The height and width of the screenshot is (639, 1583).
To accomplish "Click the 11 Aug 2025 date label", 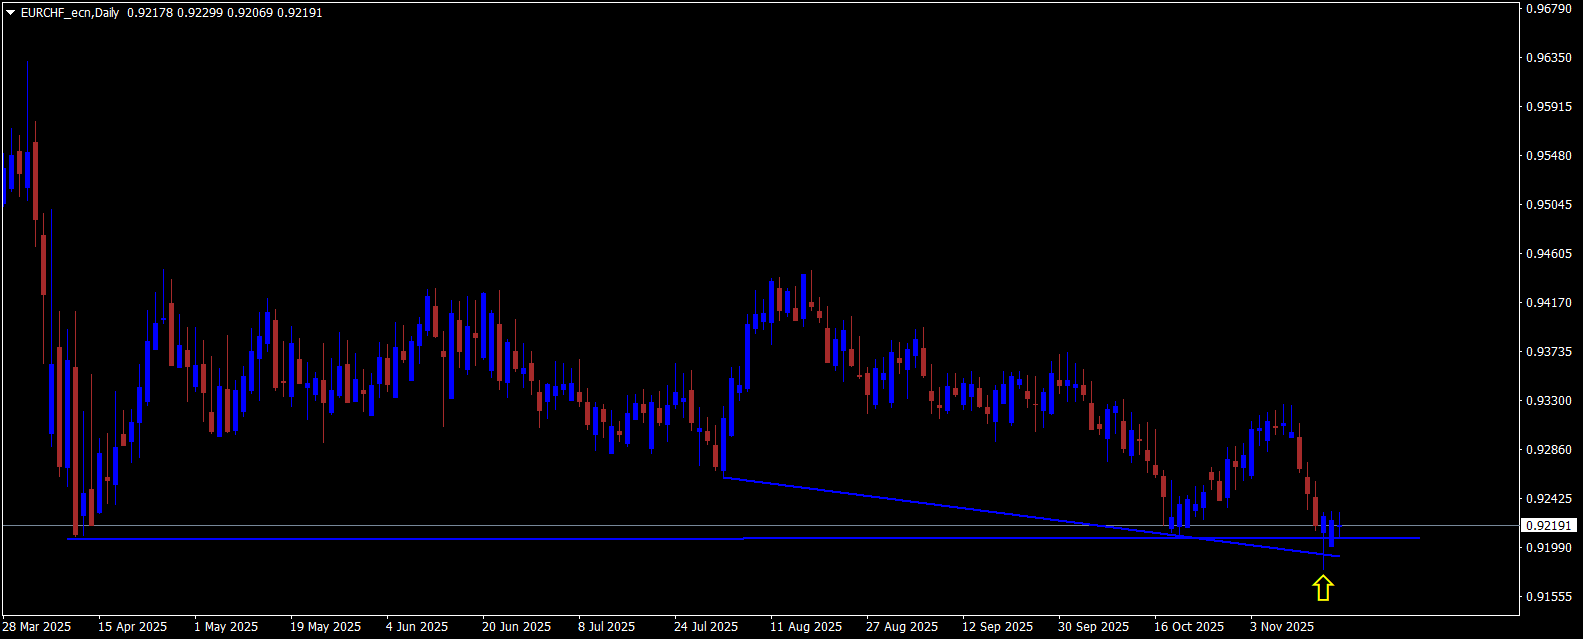I will 806,627.
